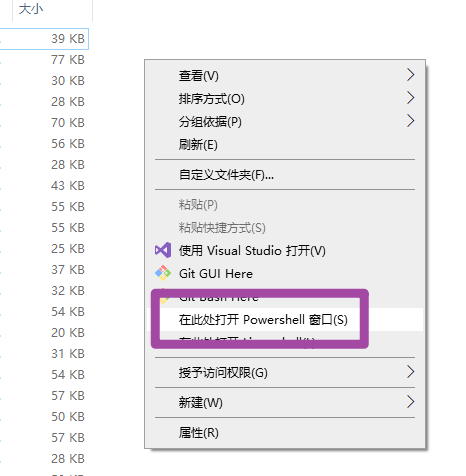Click the 排序方式(O) menu entry
Image resolution: width=466 pixels, height=476 pixels.
[x=285, y=98]
